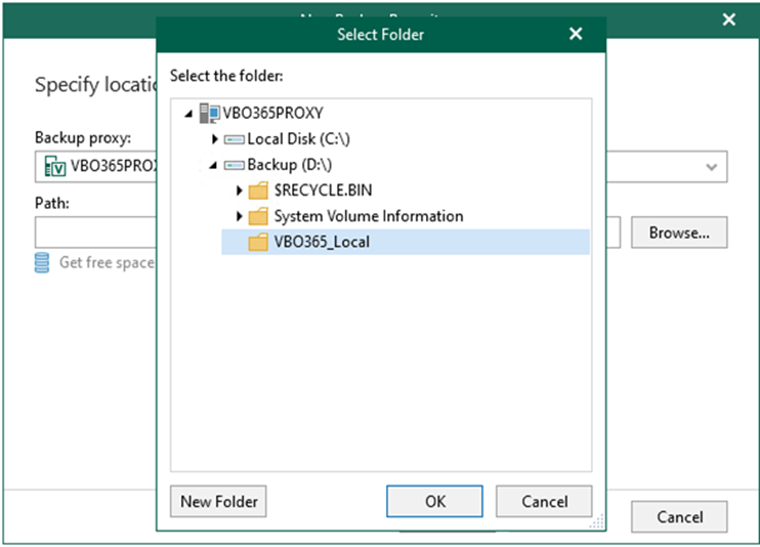Collapse the VBO365PROXY root node
The width and height of the screenshot is (760, 547).
pyautogui.click(x=189, y=114)
